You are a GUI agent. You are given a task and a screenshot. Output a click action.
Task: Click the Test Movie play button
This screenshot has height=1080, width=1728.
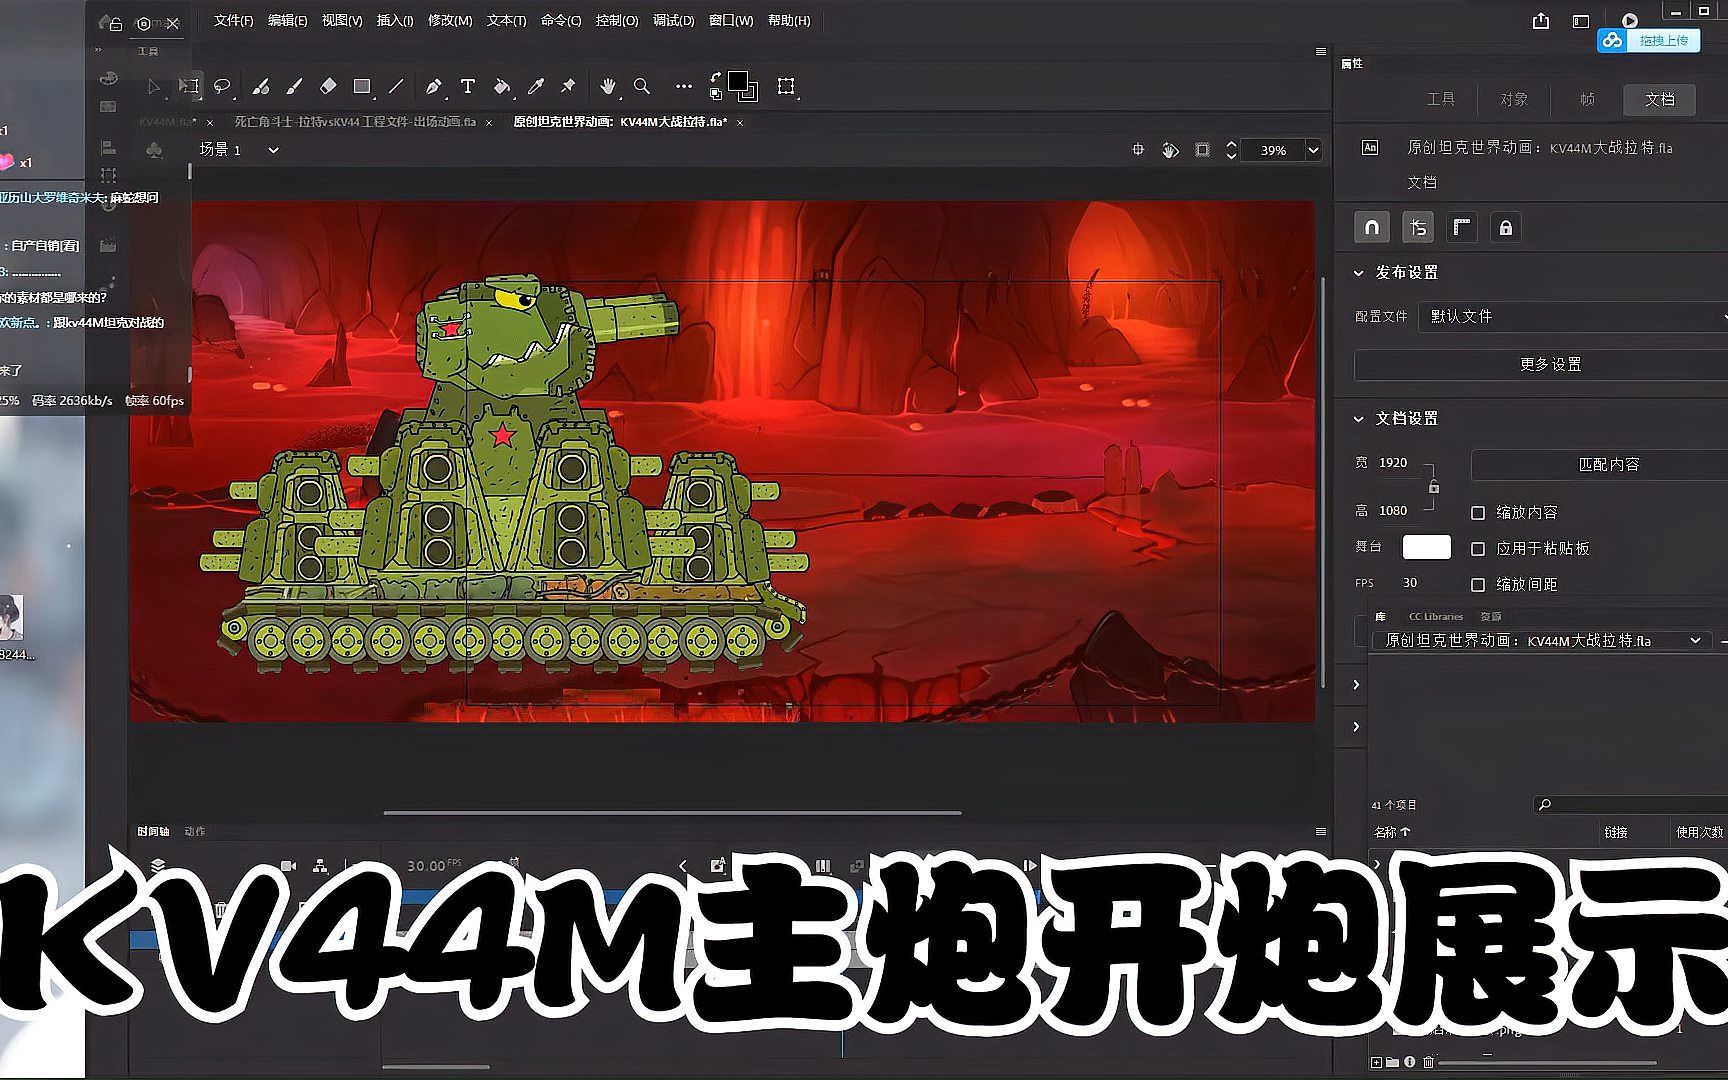(1630, 20)
